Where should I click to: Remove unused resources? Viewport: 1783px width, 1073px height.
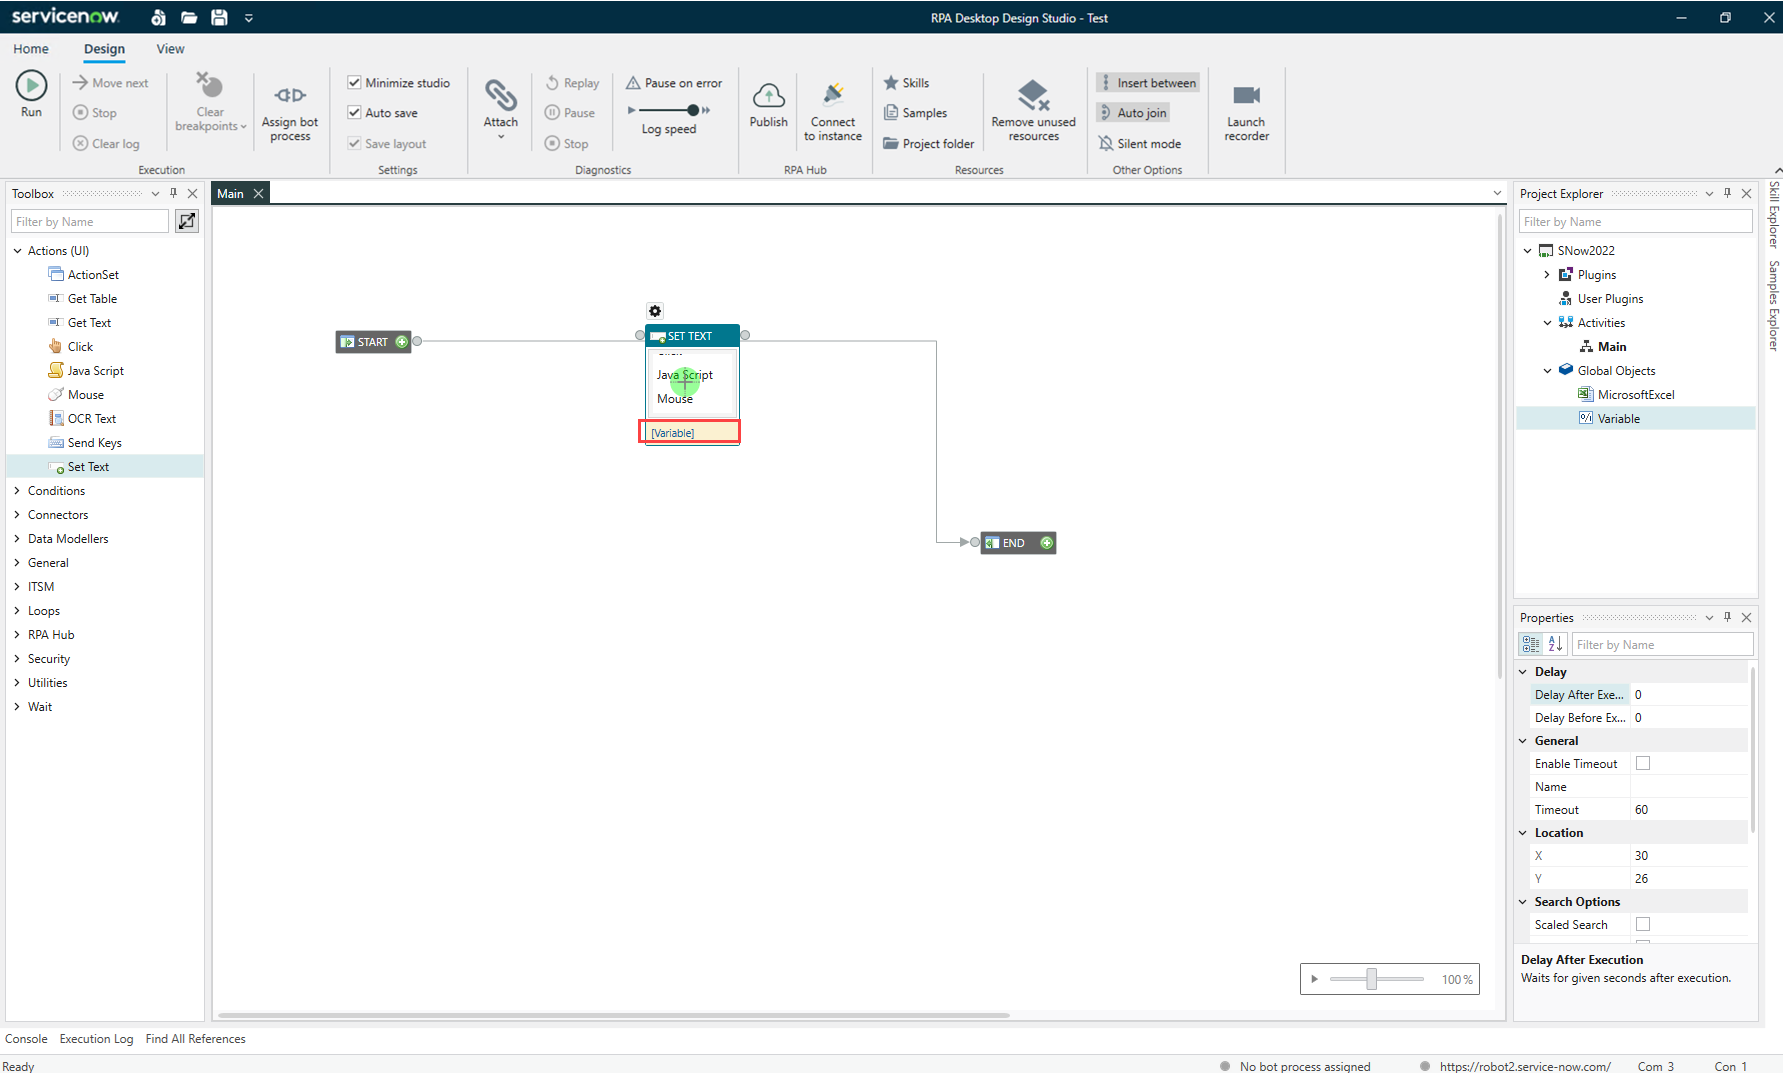point(1033,111)
